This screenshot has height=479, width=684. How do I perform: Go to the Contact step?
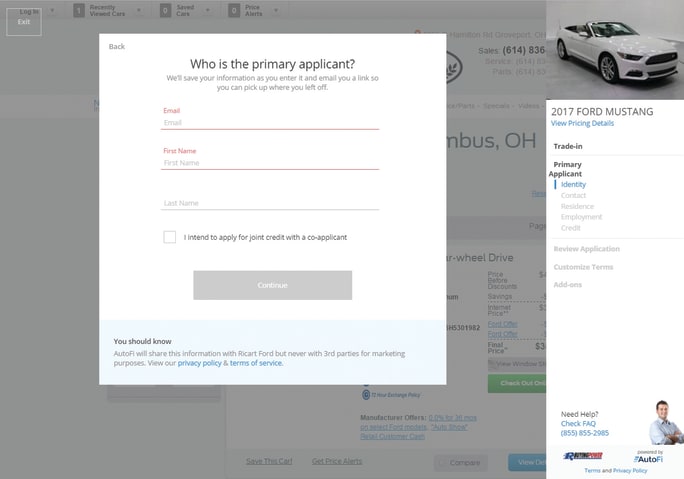point(573,196)
